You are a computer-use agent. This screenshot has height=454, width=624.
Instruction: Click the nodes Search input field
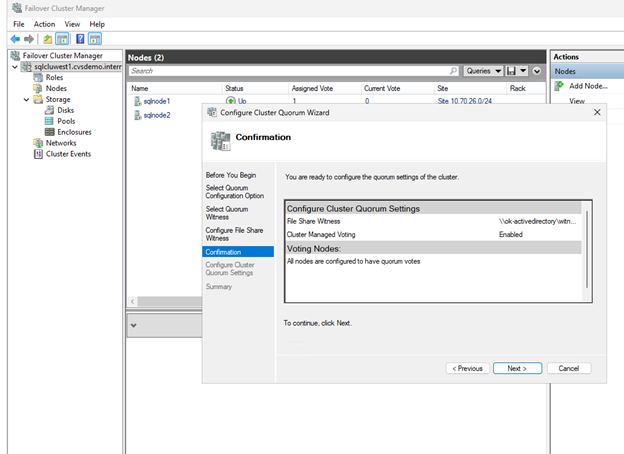pyautogui.click(x=290, y=71)
